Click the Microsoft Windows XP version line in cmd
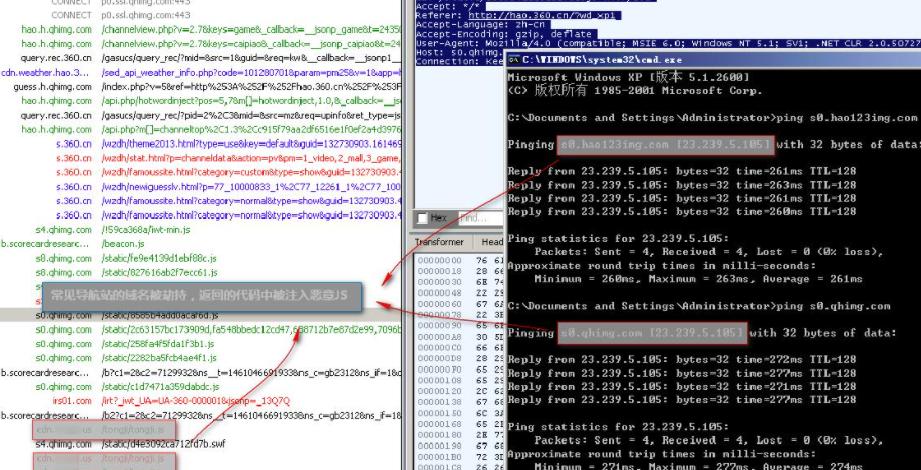921x470 pixels. click(x=628, y=77)
